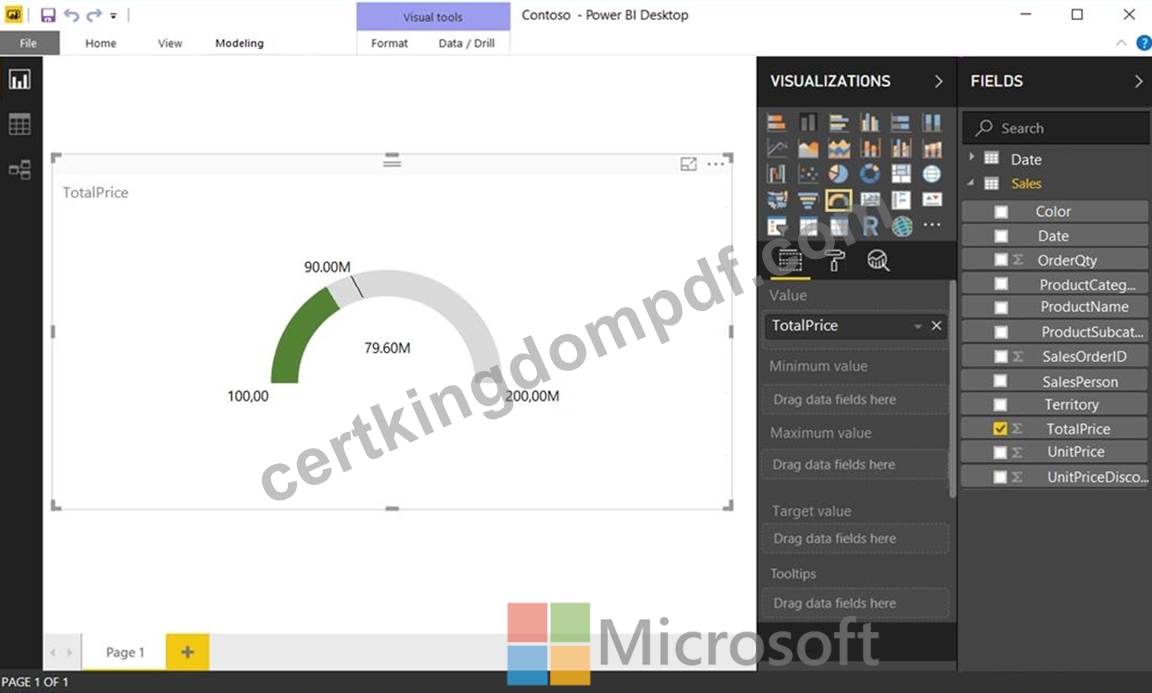Viewport: 1152px width, 693px height.
Task: Select the KPI visual
Action: (x=932, y=200)
